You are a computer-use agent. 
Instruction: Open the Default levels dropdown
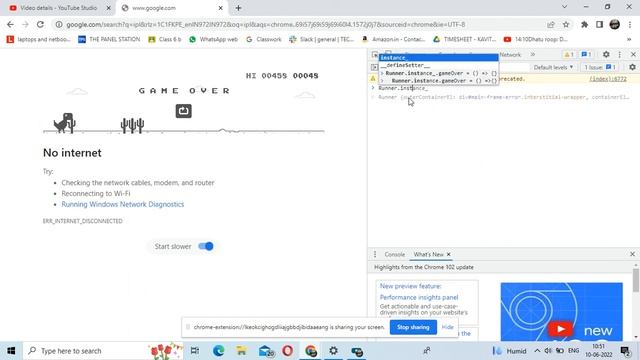(x=553, y=67)
